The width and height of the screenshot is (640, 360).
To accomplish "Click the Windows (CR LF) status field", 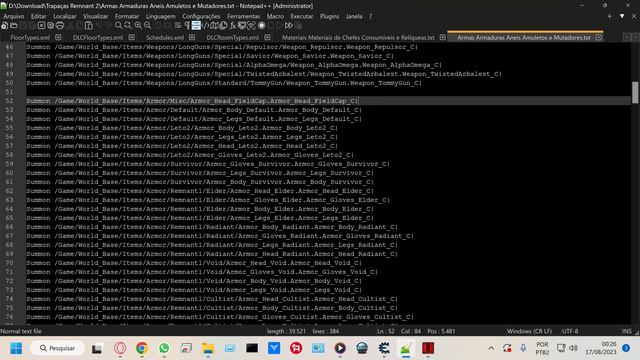I will (529, 331).
